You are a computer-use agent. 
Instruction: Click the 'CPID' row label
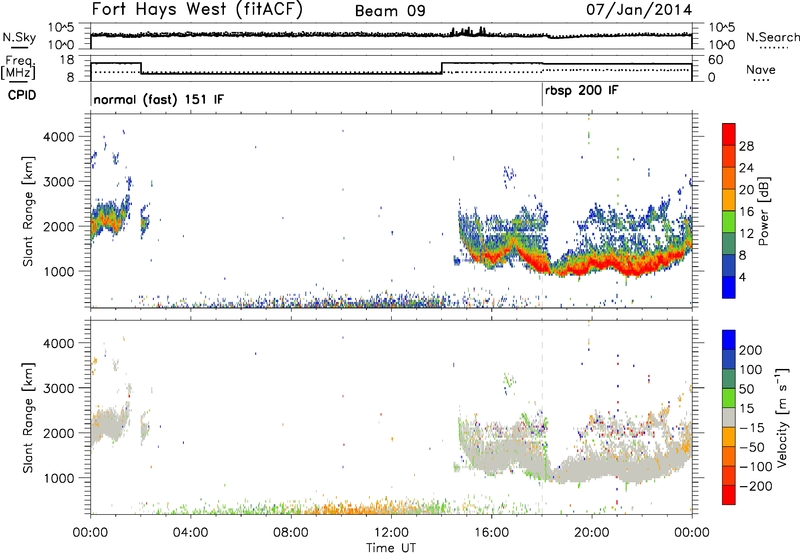click(x=22, y=95)
